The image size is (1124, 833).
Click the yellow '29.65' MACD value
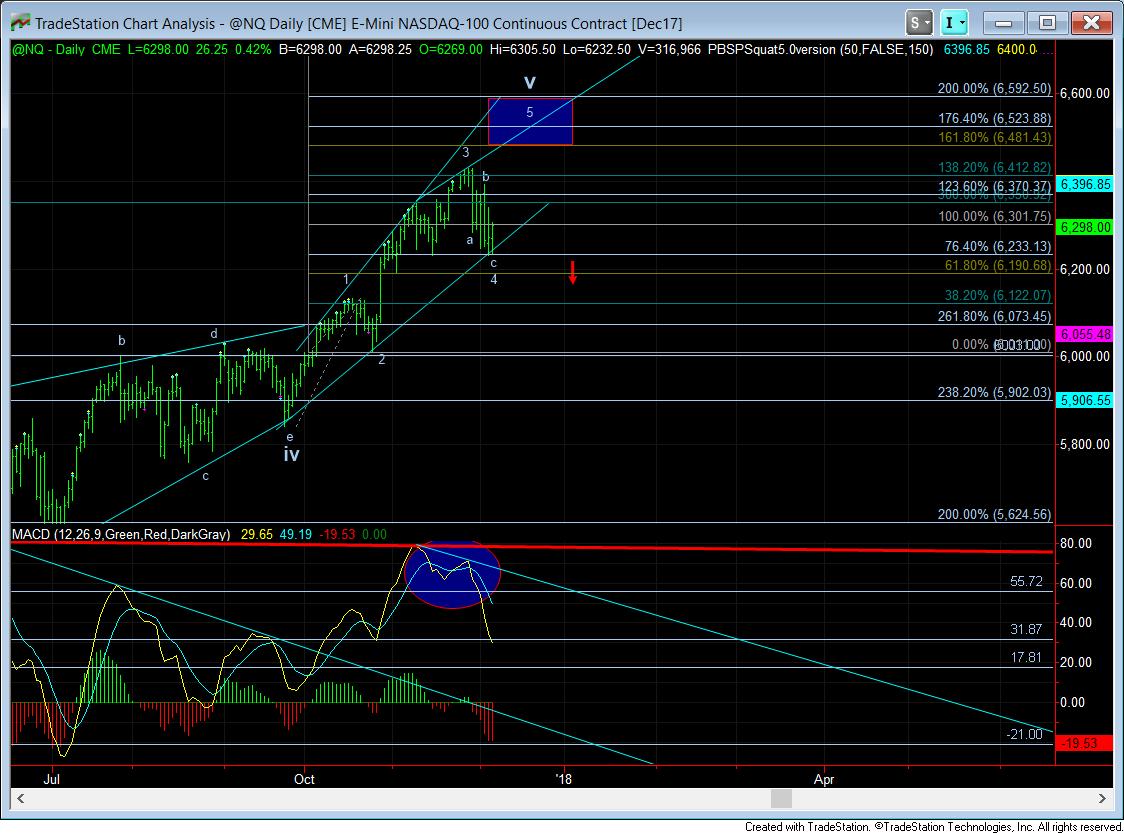tap(257, 534)
